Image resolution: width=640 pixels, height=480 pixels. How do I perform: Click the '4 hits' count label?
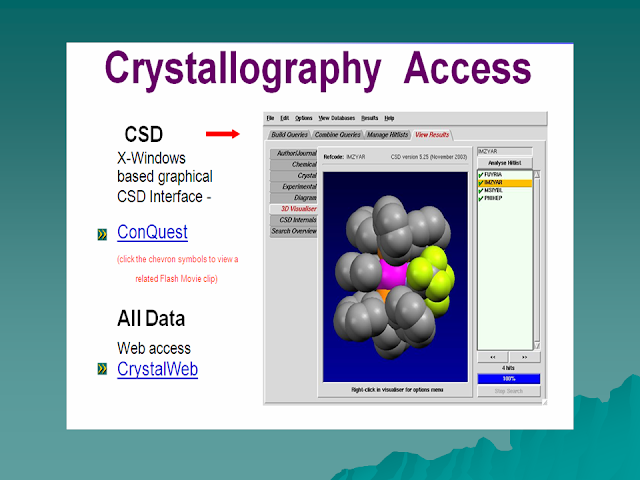[509, 368]
